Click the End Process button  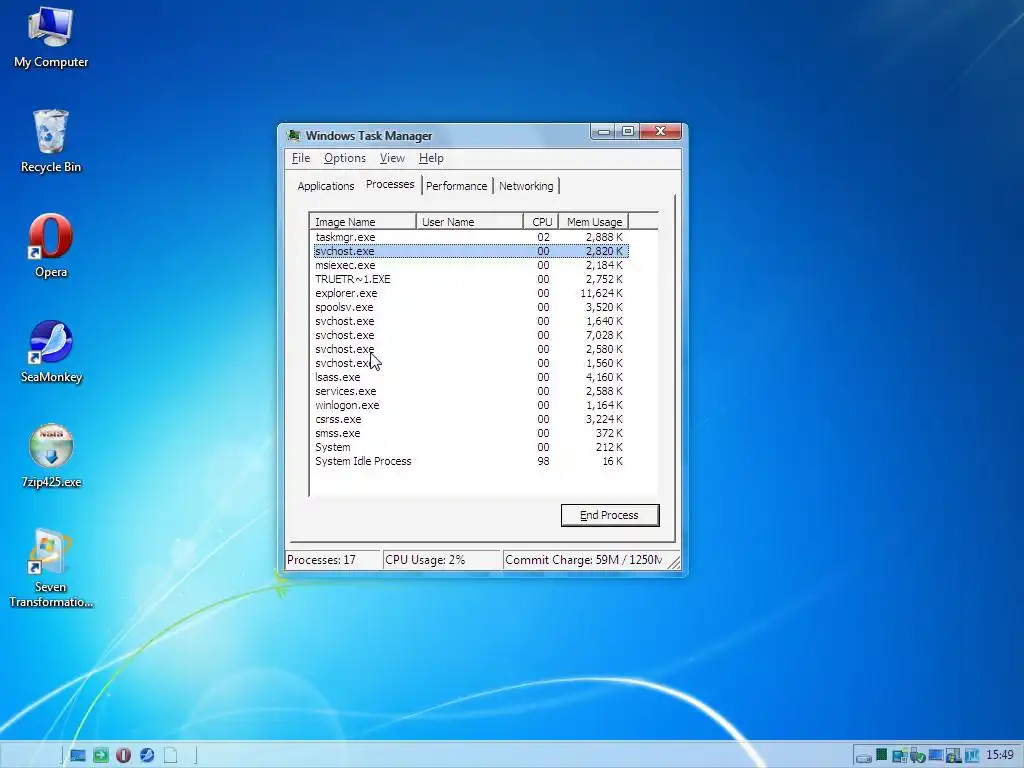[x=610, y=515]
